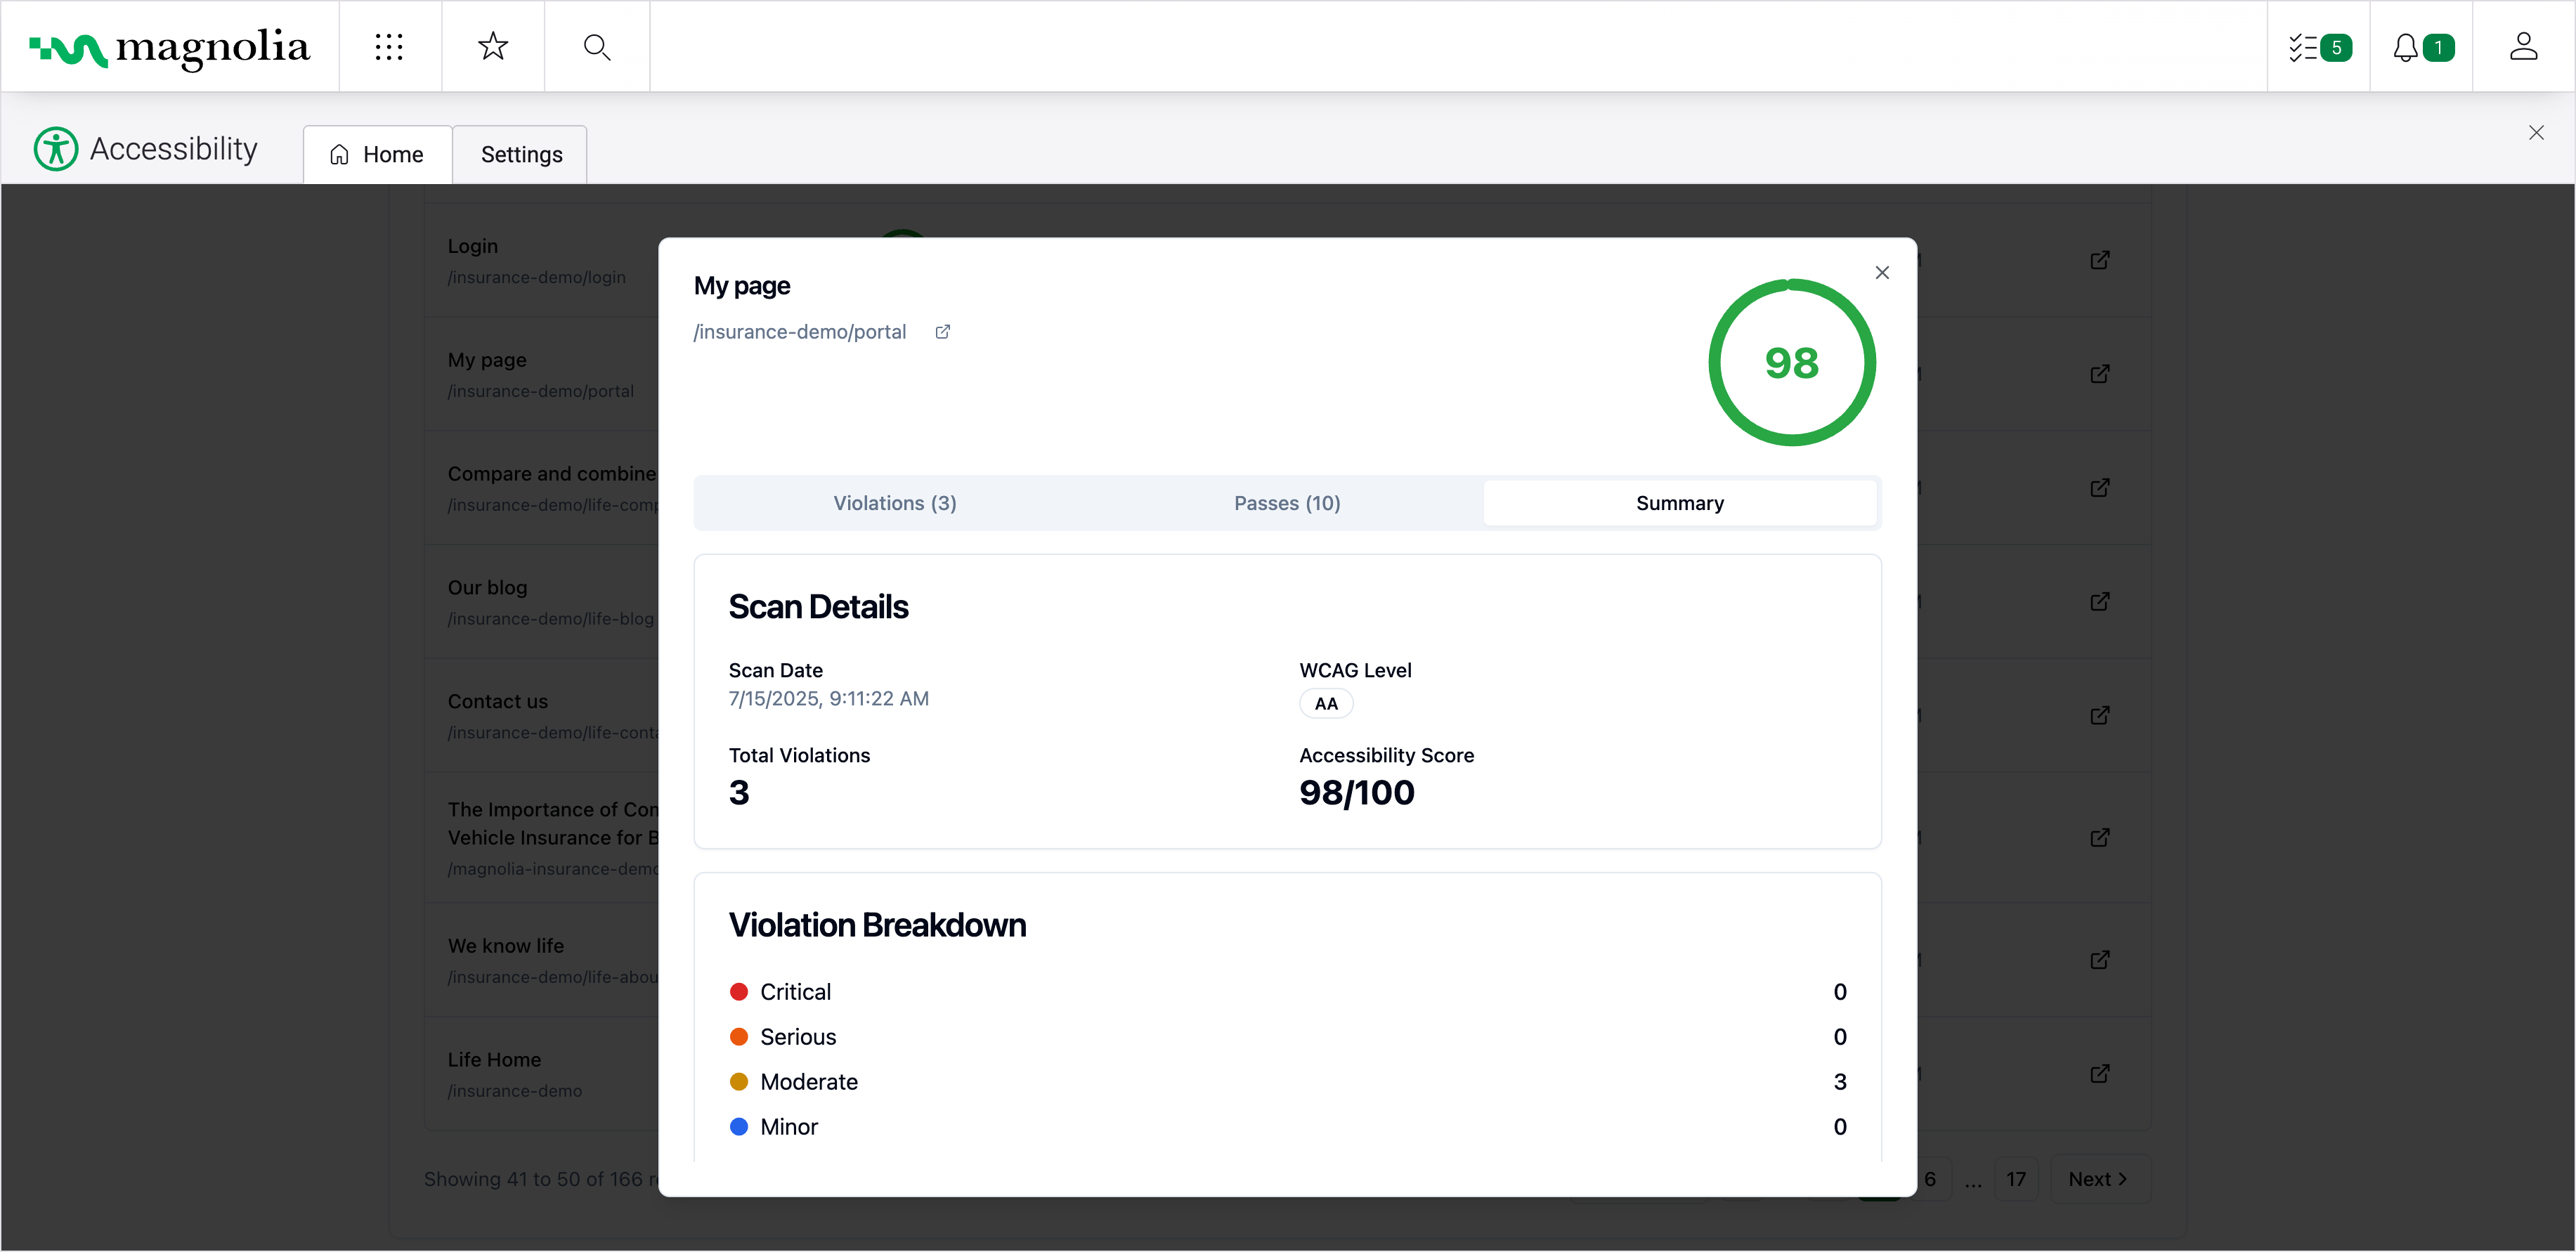Click the search magnifier icon
This screenshot has height=1252, width=2576.
pyautogui.click(x=597, y=47)
